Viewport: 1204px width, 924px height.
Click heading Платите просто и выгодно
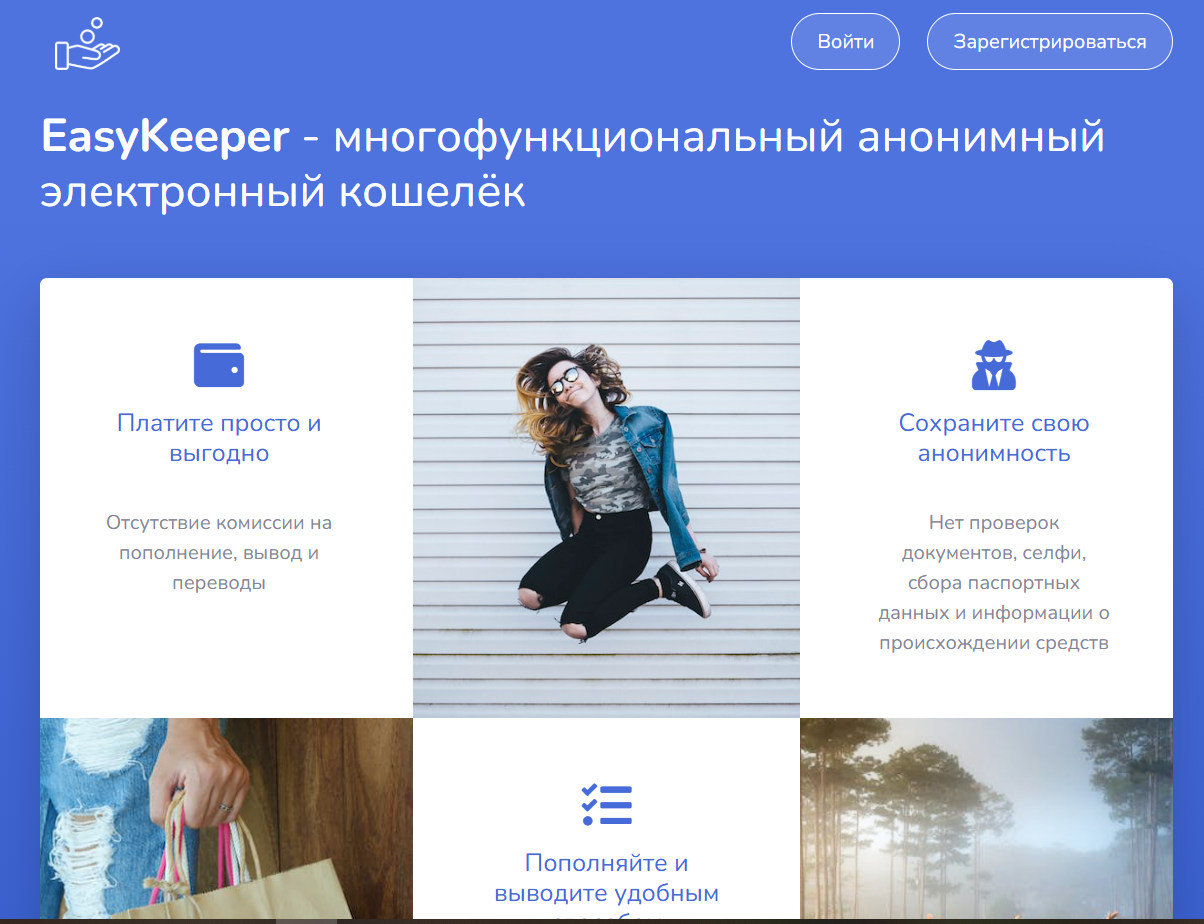point(219,438)
